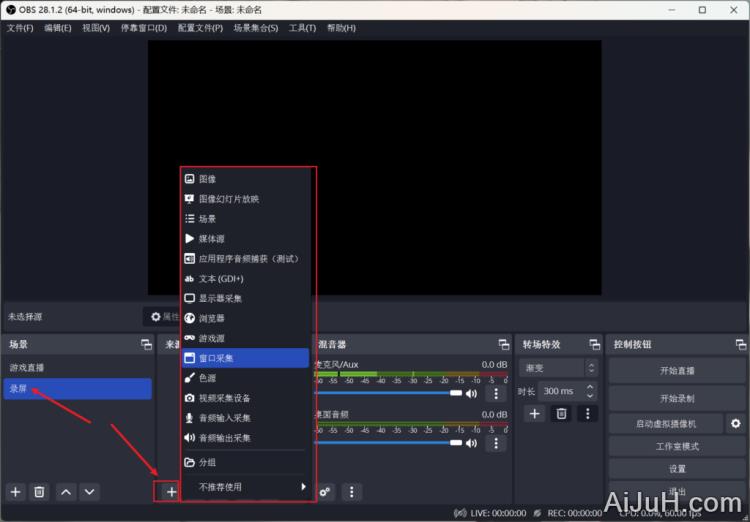
Task: Open virtual camera settings gear icon
Action: 736,423
